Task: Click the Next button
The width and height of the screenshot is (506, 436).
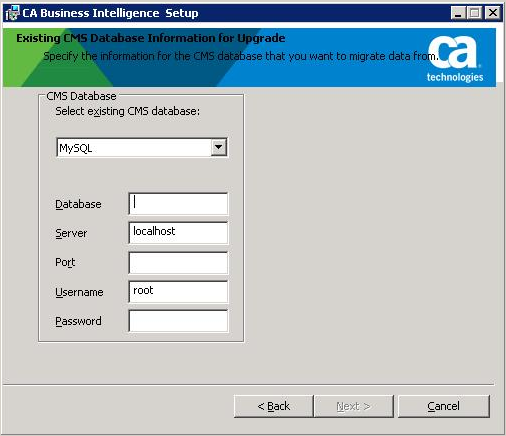Action: pos(354,406)
